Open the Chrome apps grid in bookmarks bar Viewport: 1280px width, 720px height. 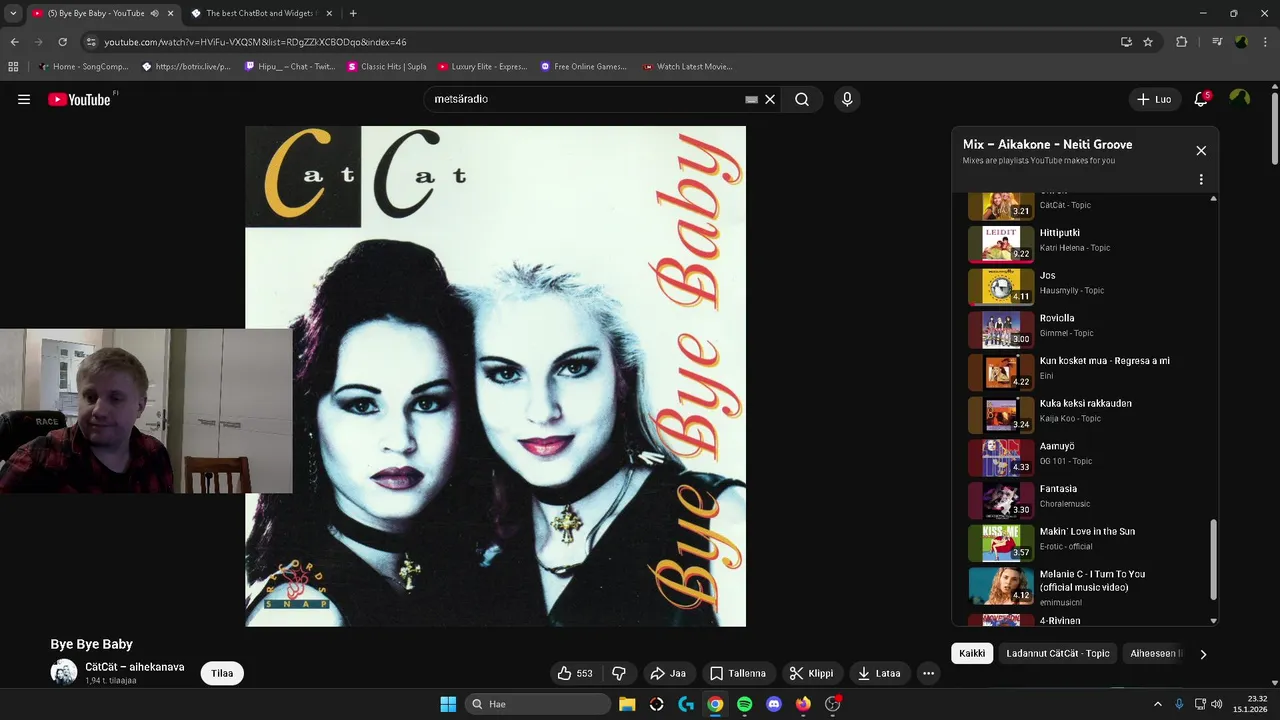click(13, 67)
